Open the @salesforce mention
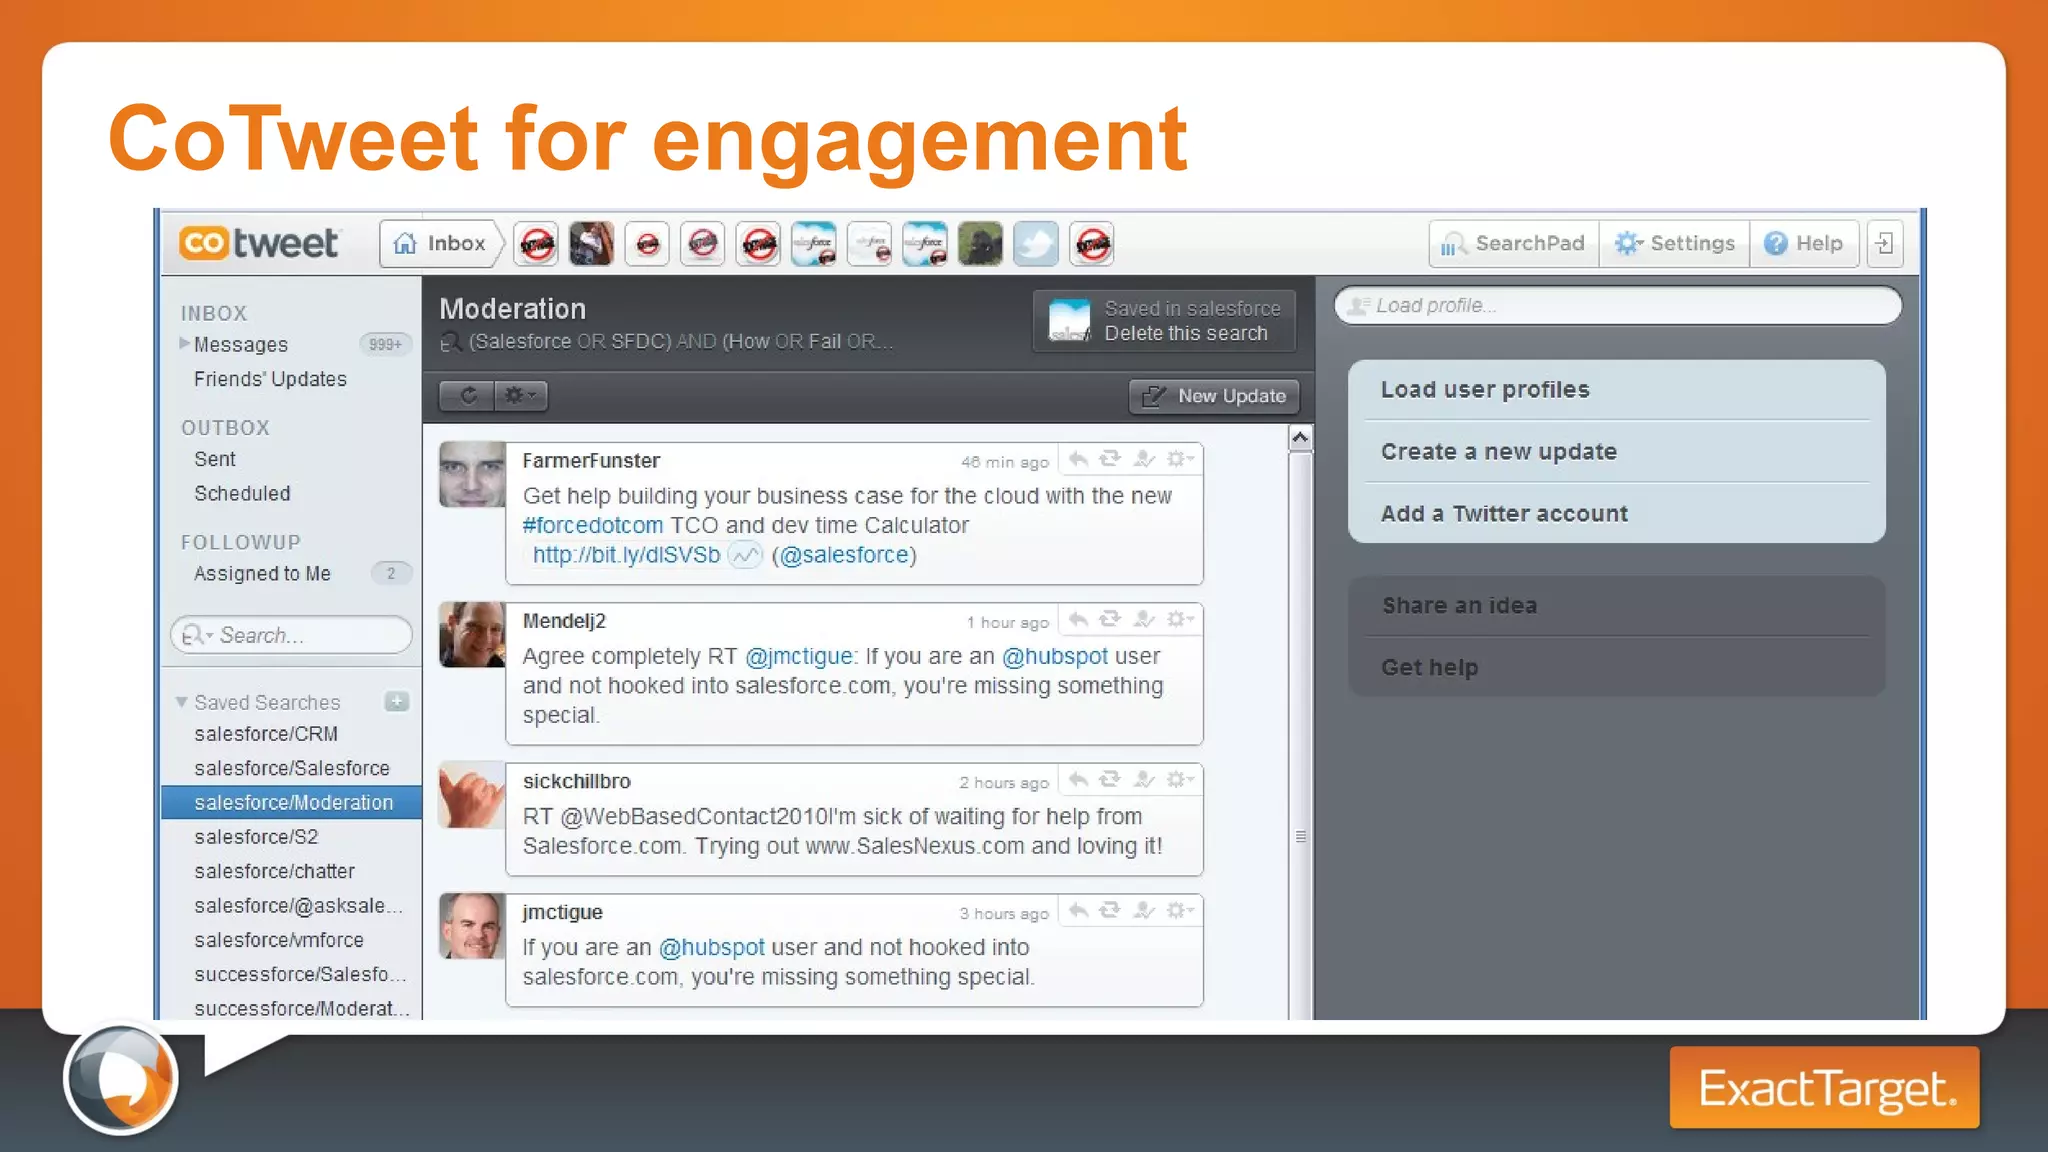2048x1152 pixels. pyautogui.click(x=845, y=554)
